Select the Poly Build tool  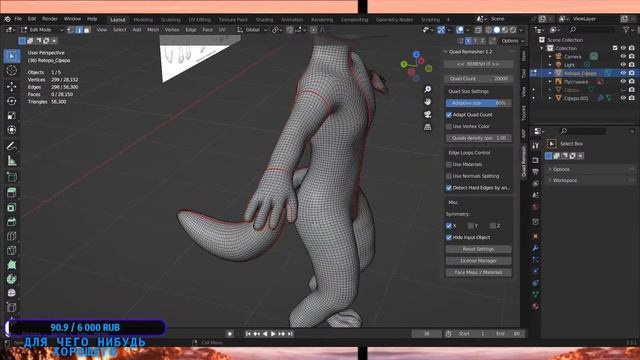(12, 264)
